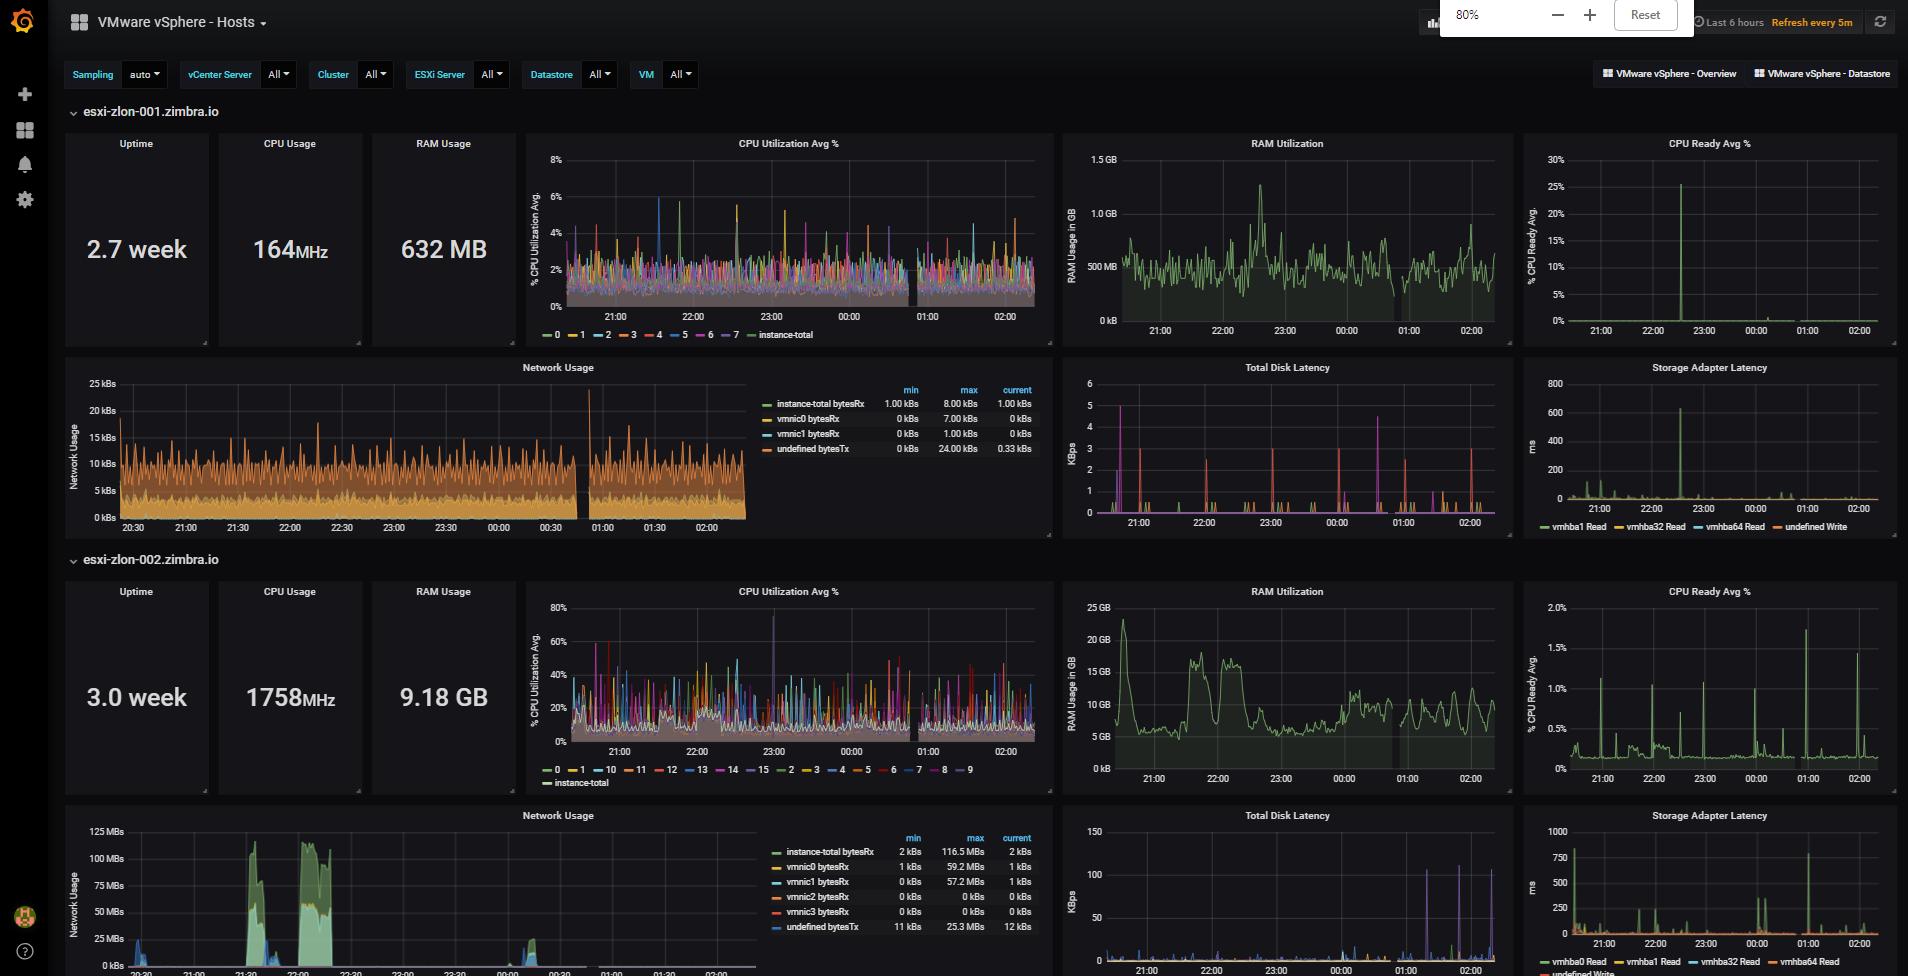Open Configuration via the gear icon
Viewport: 1908px width, 976px height.
tap(22, 199)
